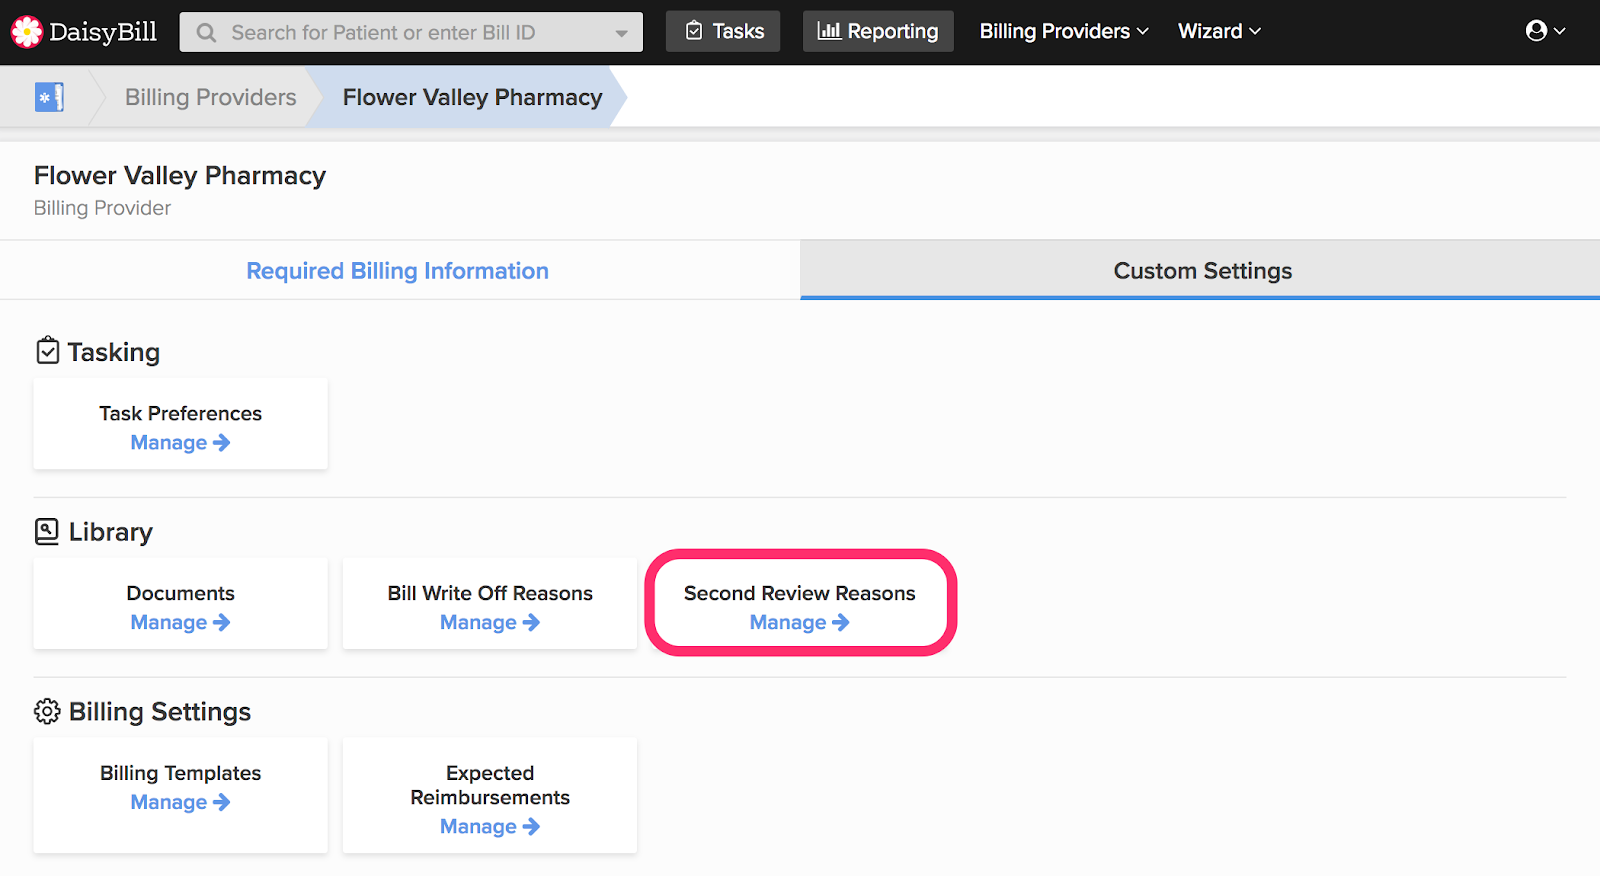
Task: Click the Library section heading
Action: 111,532
